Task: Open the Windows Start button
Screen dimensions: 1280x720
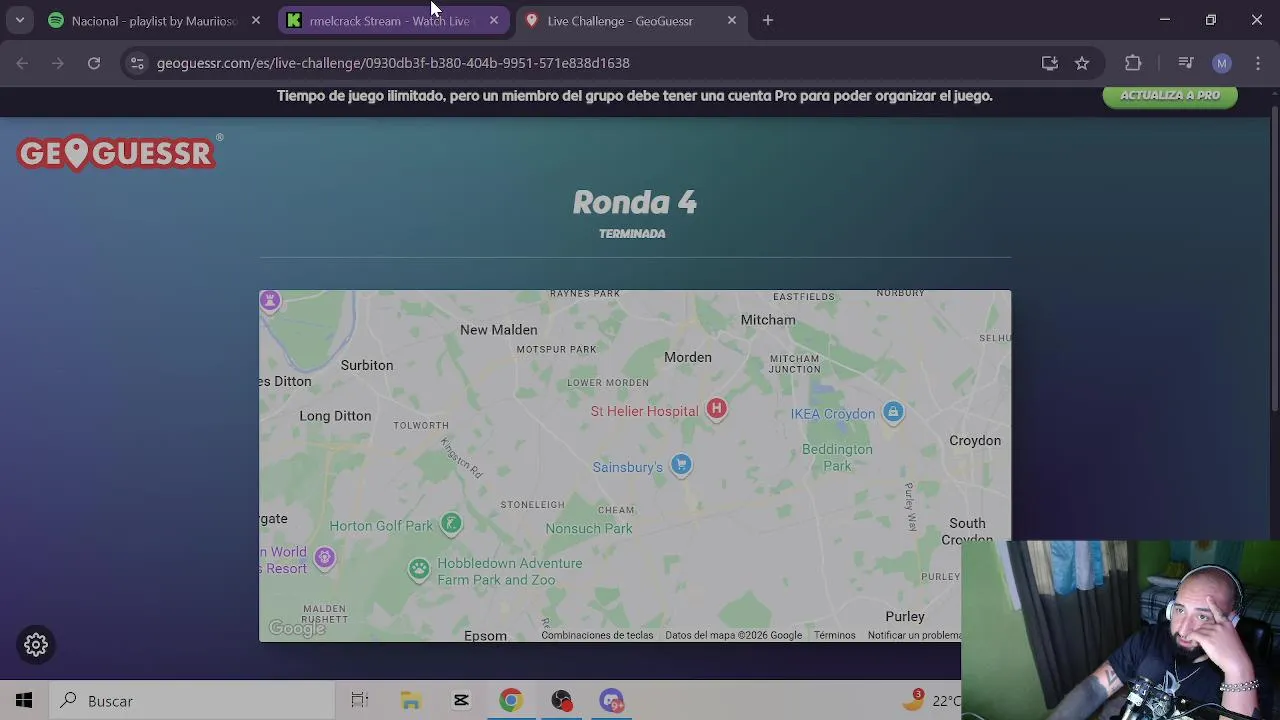Action: click(24, 701)
